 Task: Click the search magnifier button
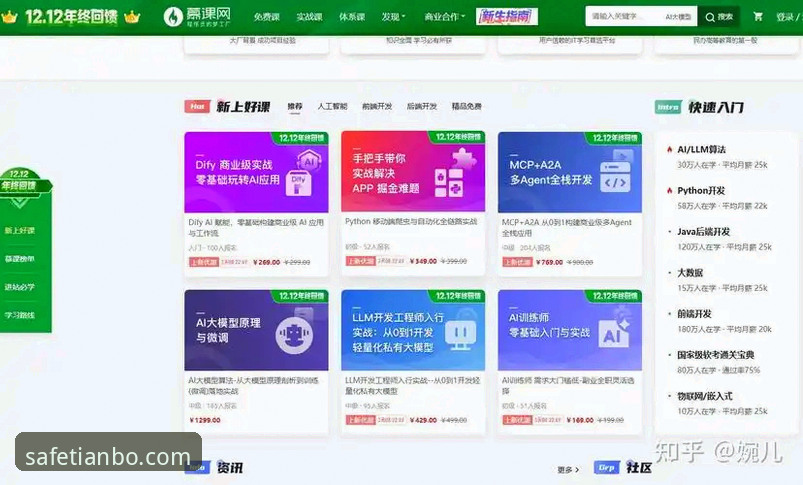pos(719,17)
